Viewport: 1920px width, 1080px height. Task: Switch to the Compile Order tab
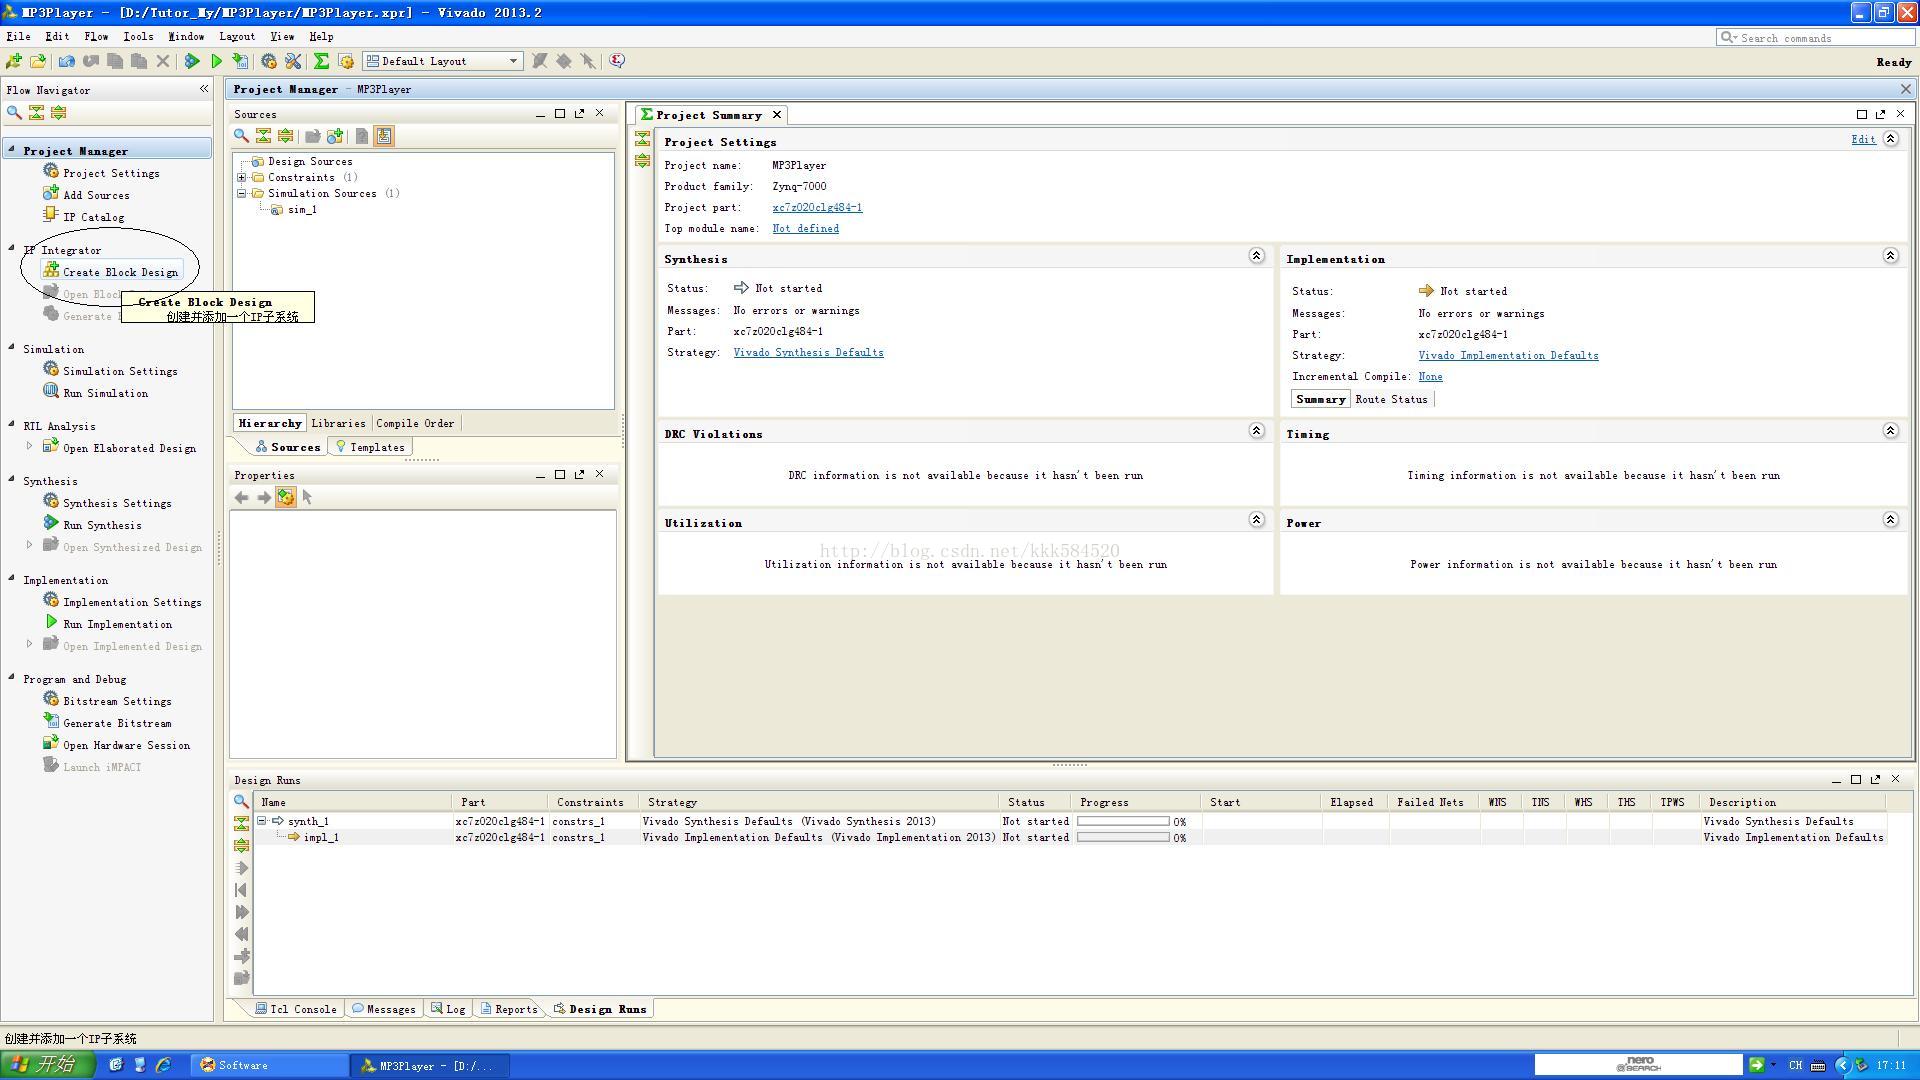[x=415, y=423]
